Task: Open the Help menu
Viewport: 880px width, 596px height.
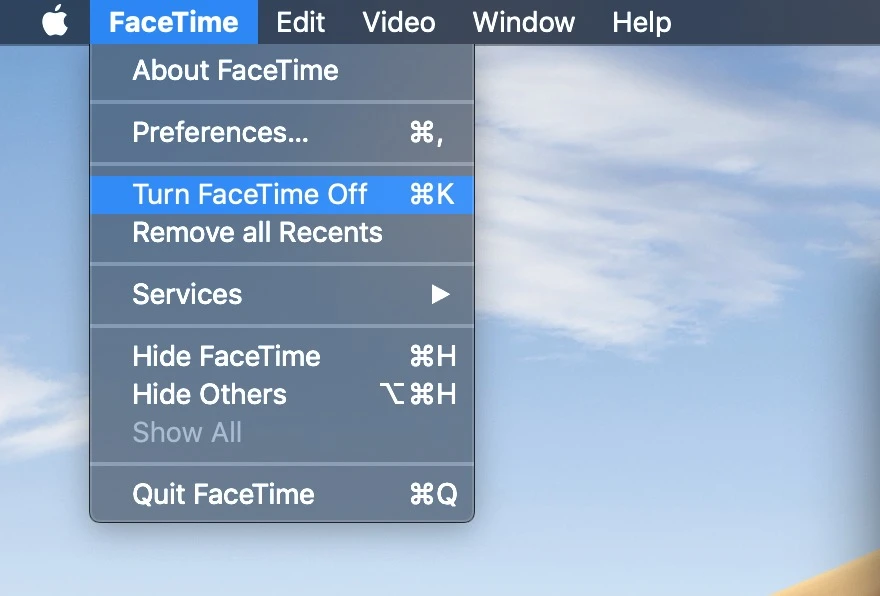Action: click(x=641, y=22)
